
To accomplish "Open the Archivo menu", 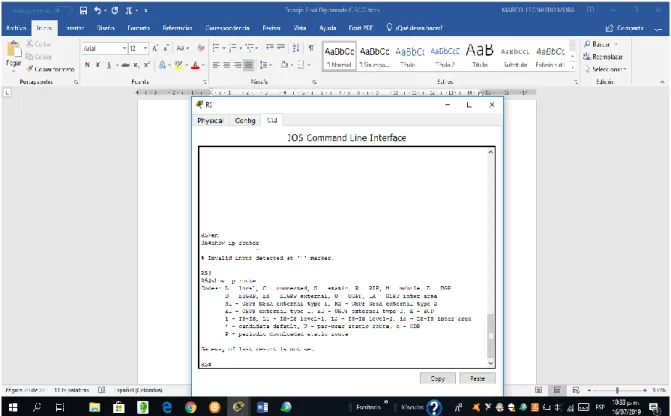I will pyautogui.click(x=16, y=28).
